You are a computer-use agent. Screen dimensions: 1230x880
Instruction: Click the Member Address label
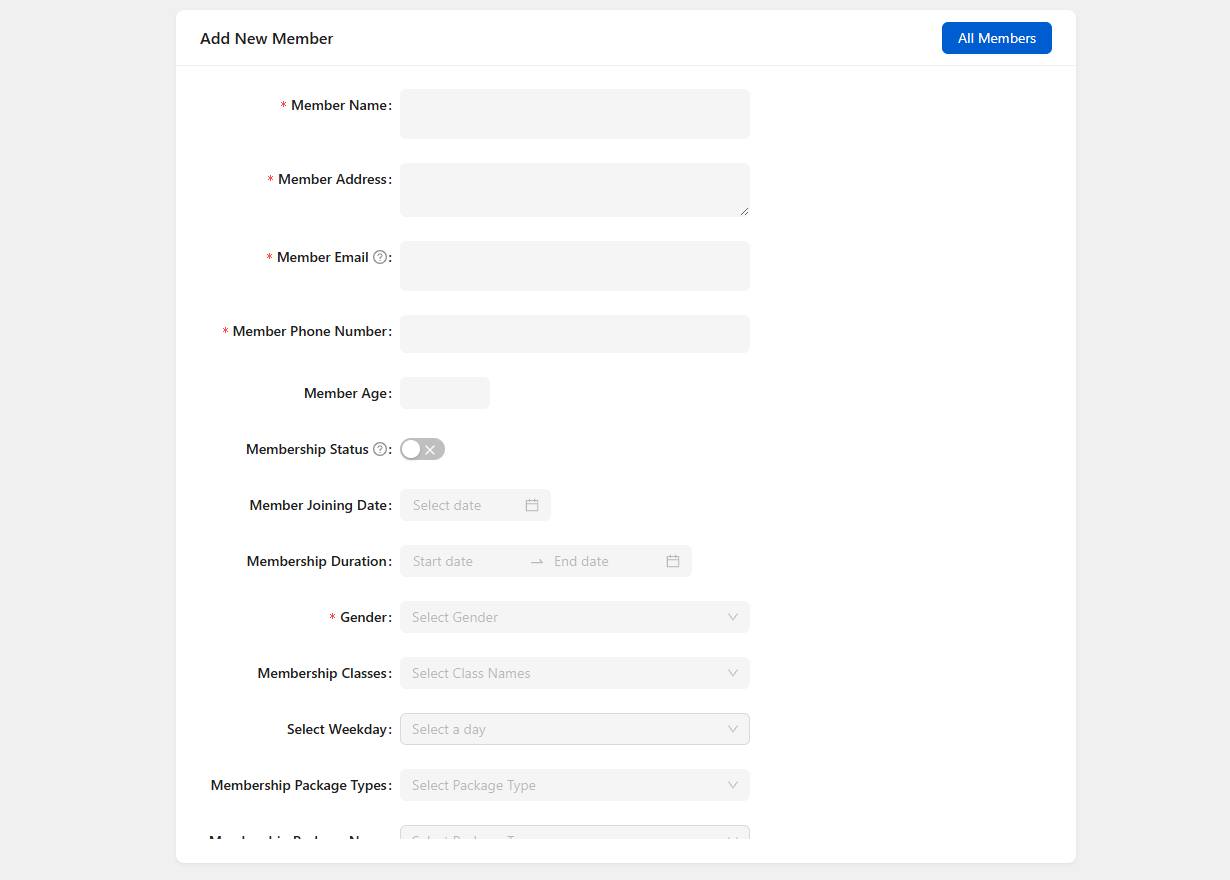[x=332, y=179]
